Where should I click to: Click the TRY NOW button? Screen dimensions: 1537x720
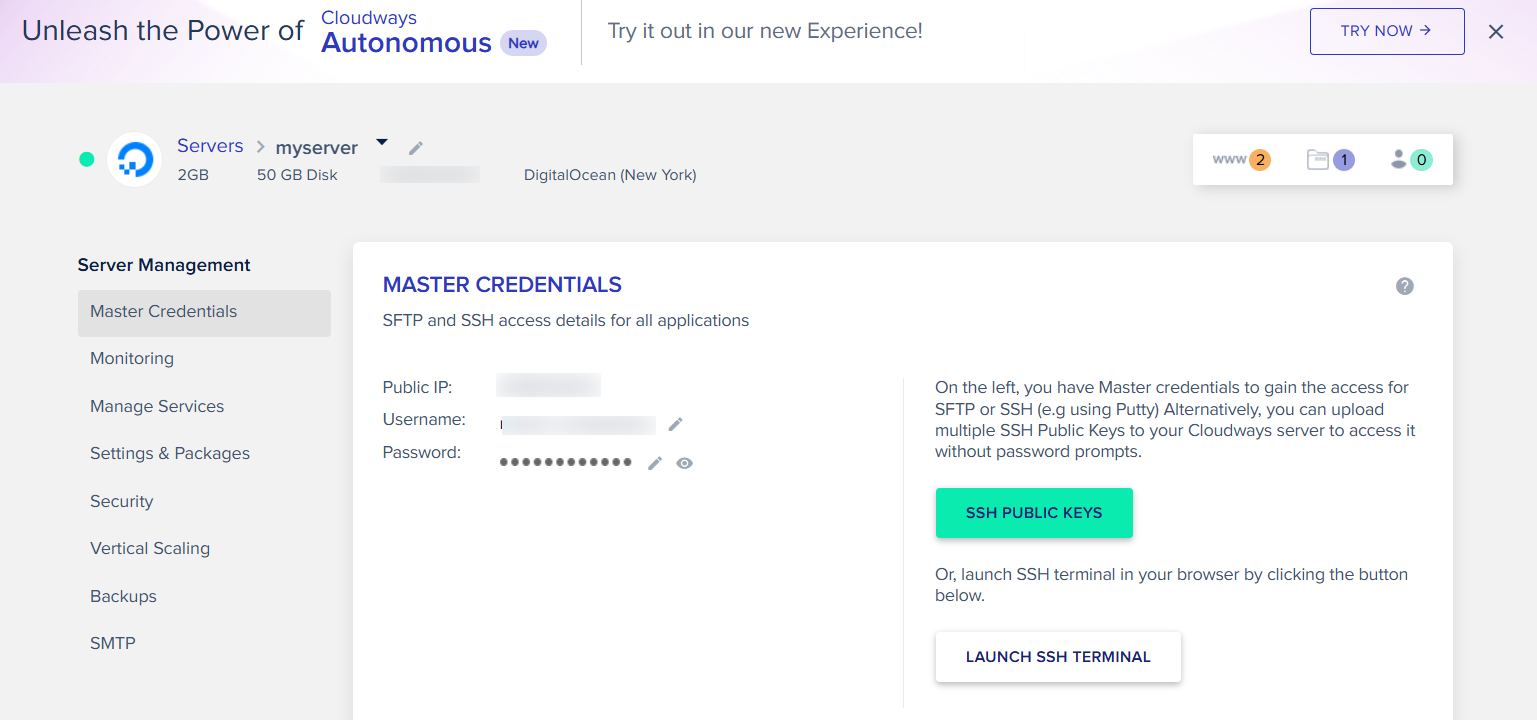point(1387,31)
